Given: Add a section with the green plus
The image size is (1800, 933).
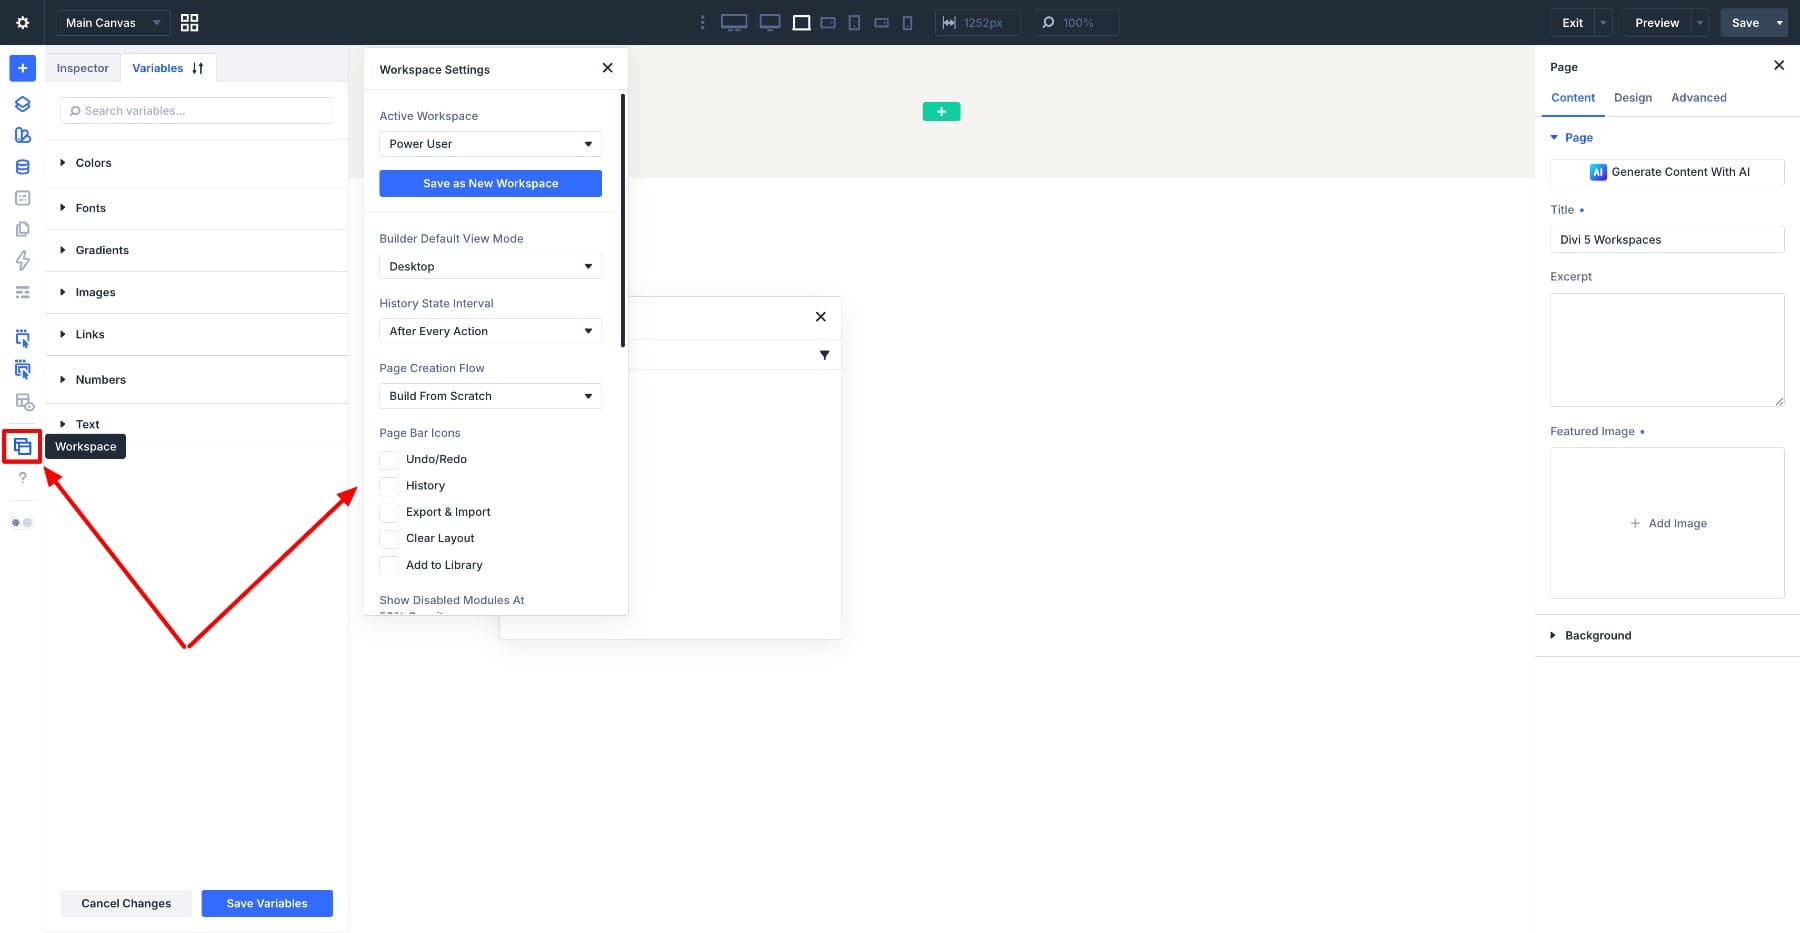Looking at the screenshot, I should (x=941, y=112).
